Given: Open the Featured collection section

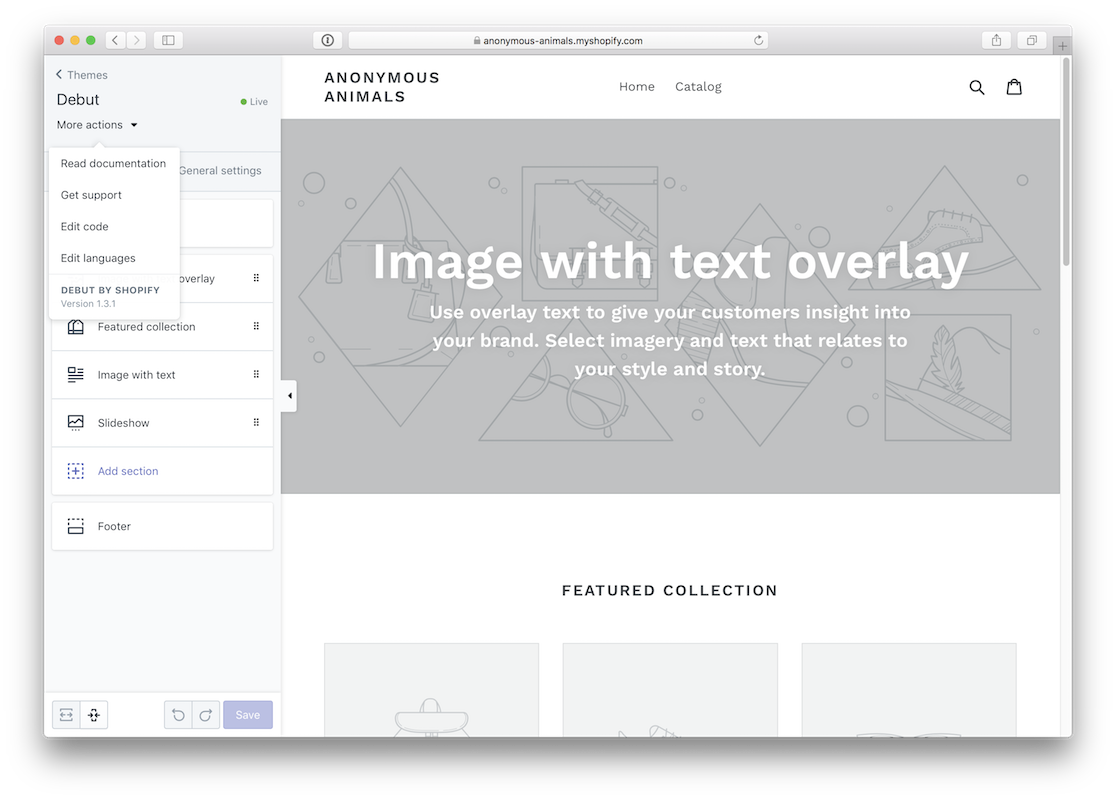Looking at the screenshot, I should (x=162, y=327).
